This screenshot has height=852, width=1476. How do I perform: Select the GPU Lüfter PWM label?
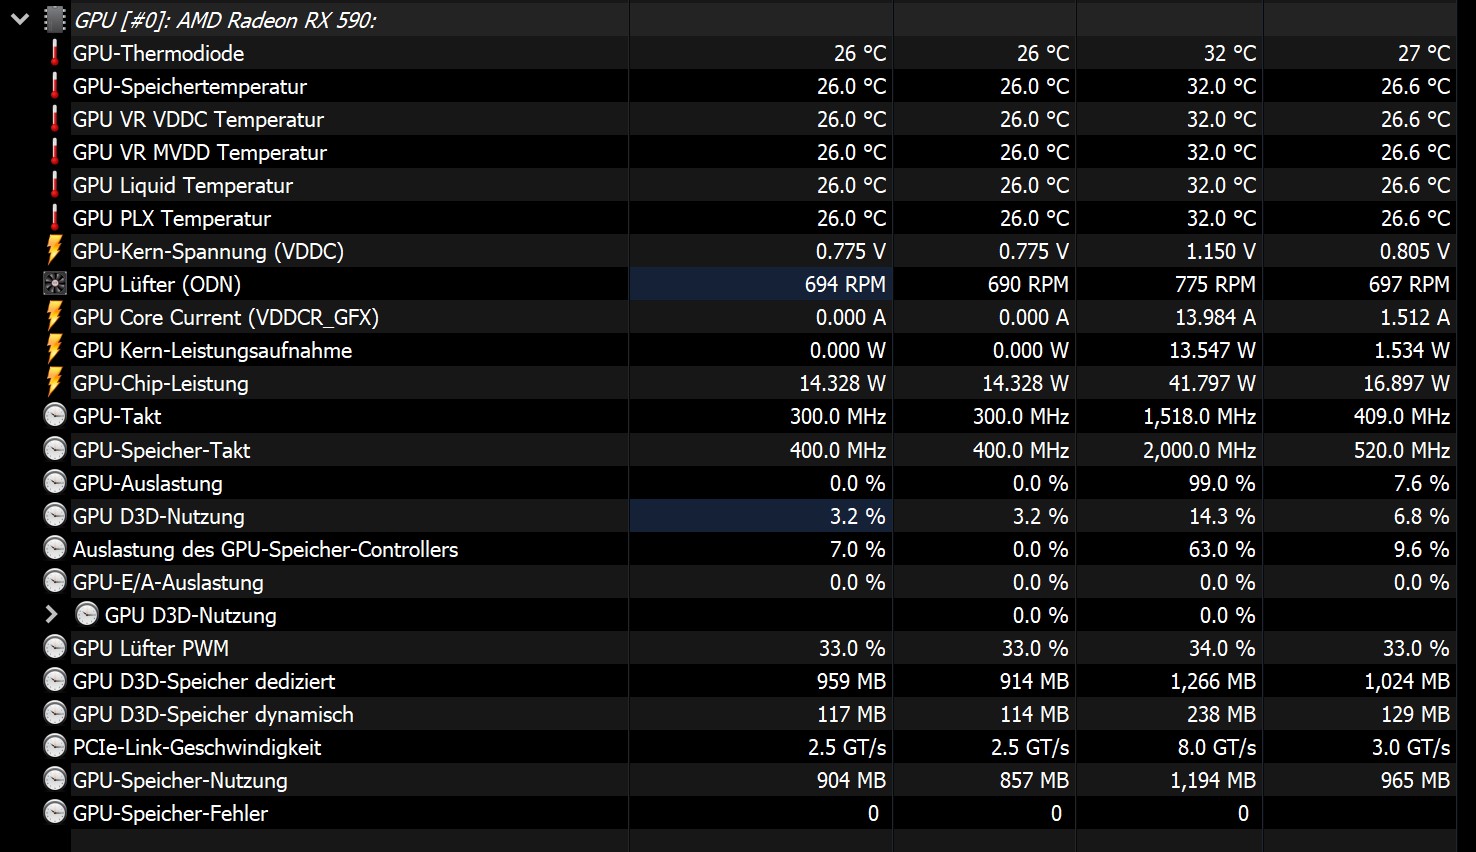point(151,648)
